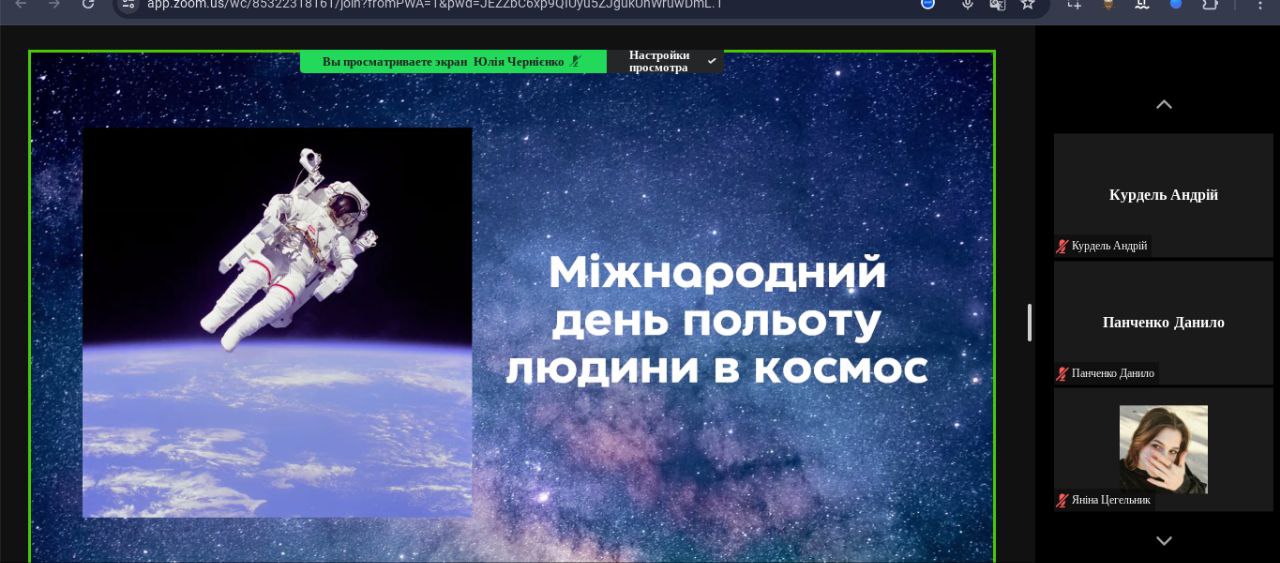
Task: Click the panel divider handle beside participants
Action: point(1029,322)
